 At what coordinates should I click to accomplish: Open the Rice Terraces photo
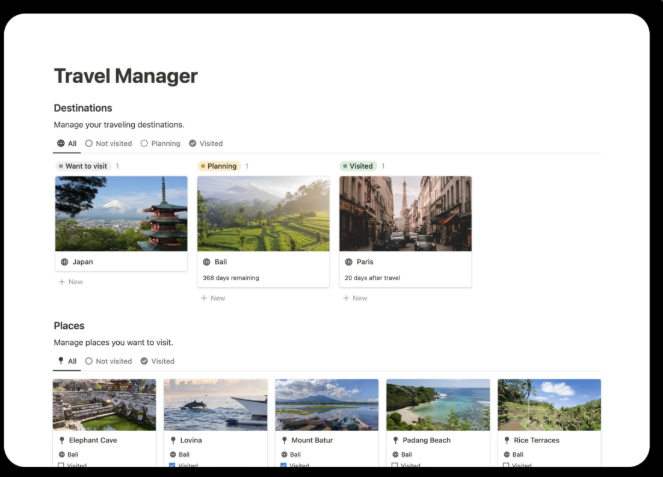click(x=549, y=405)
